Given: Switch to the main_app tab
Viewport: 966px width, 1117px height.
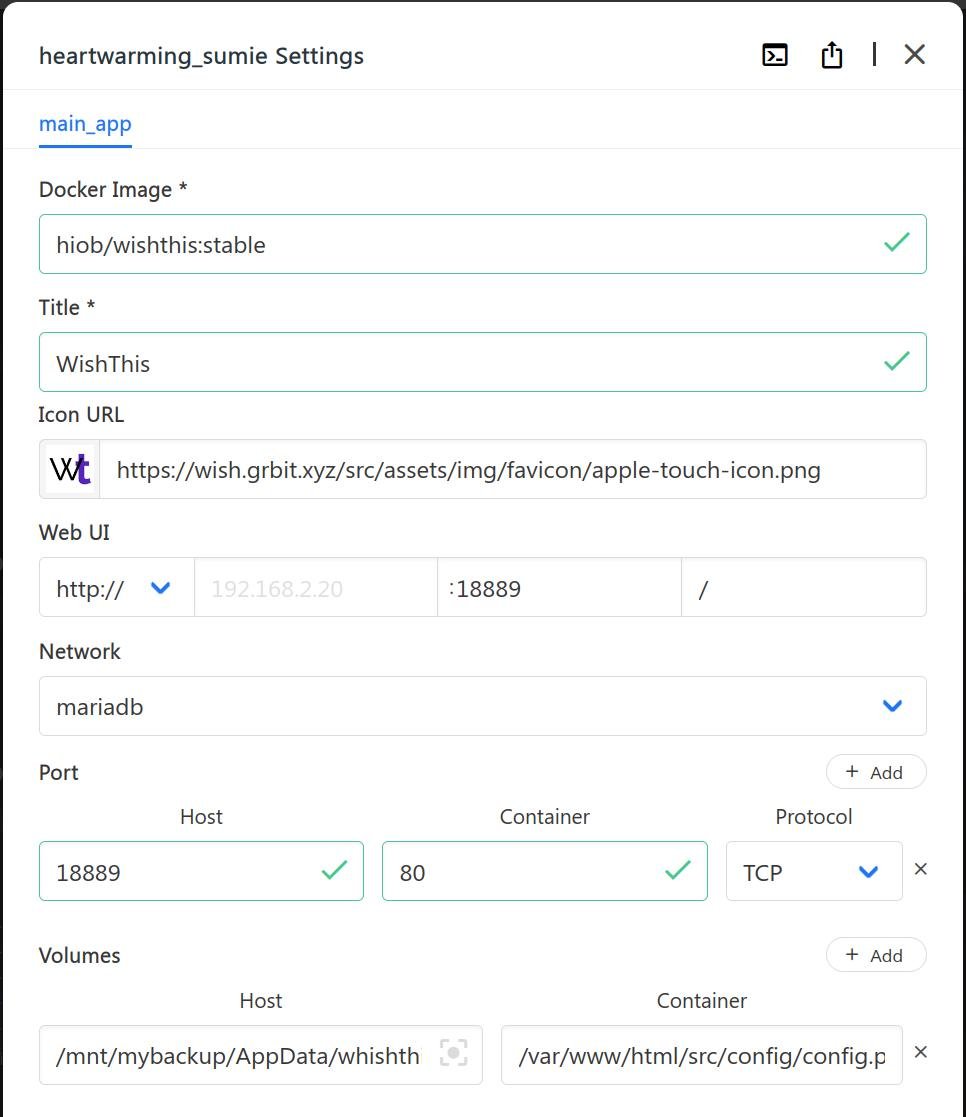Looking at the screenshot, I should click(85, 125).
